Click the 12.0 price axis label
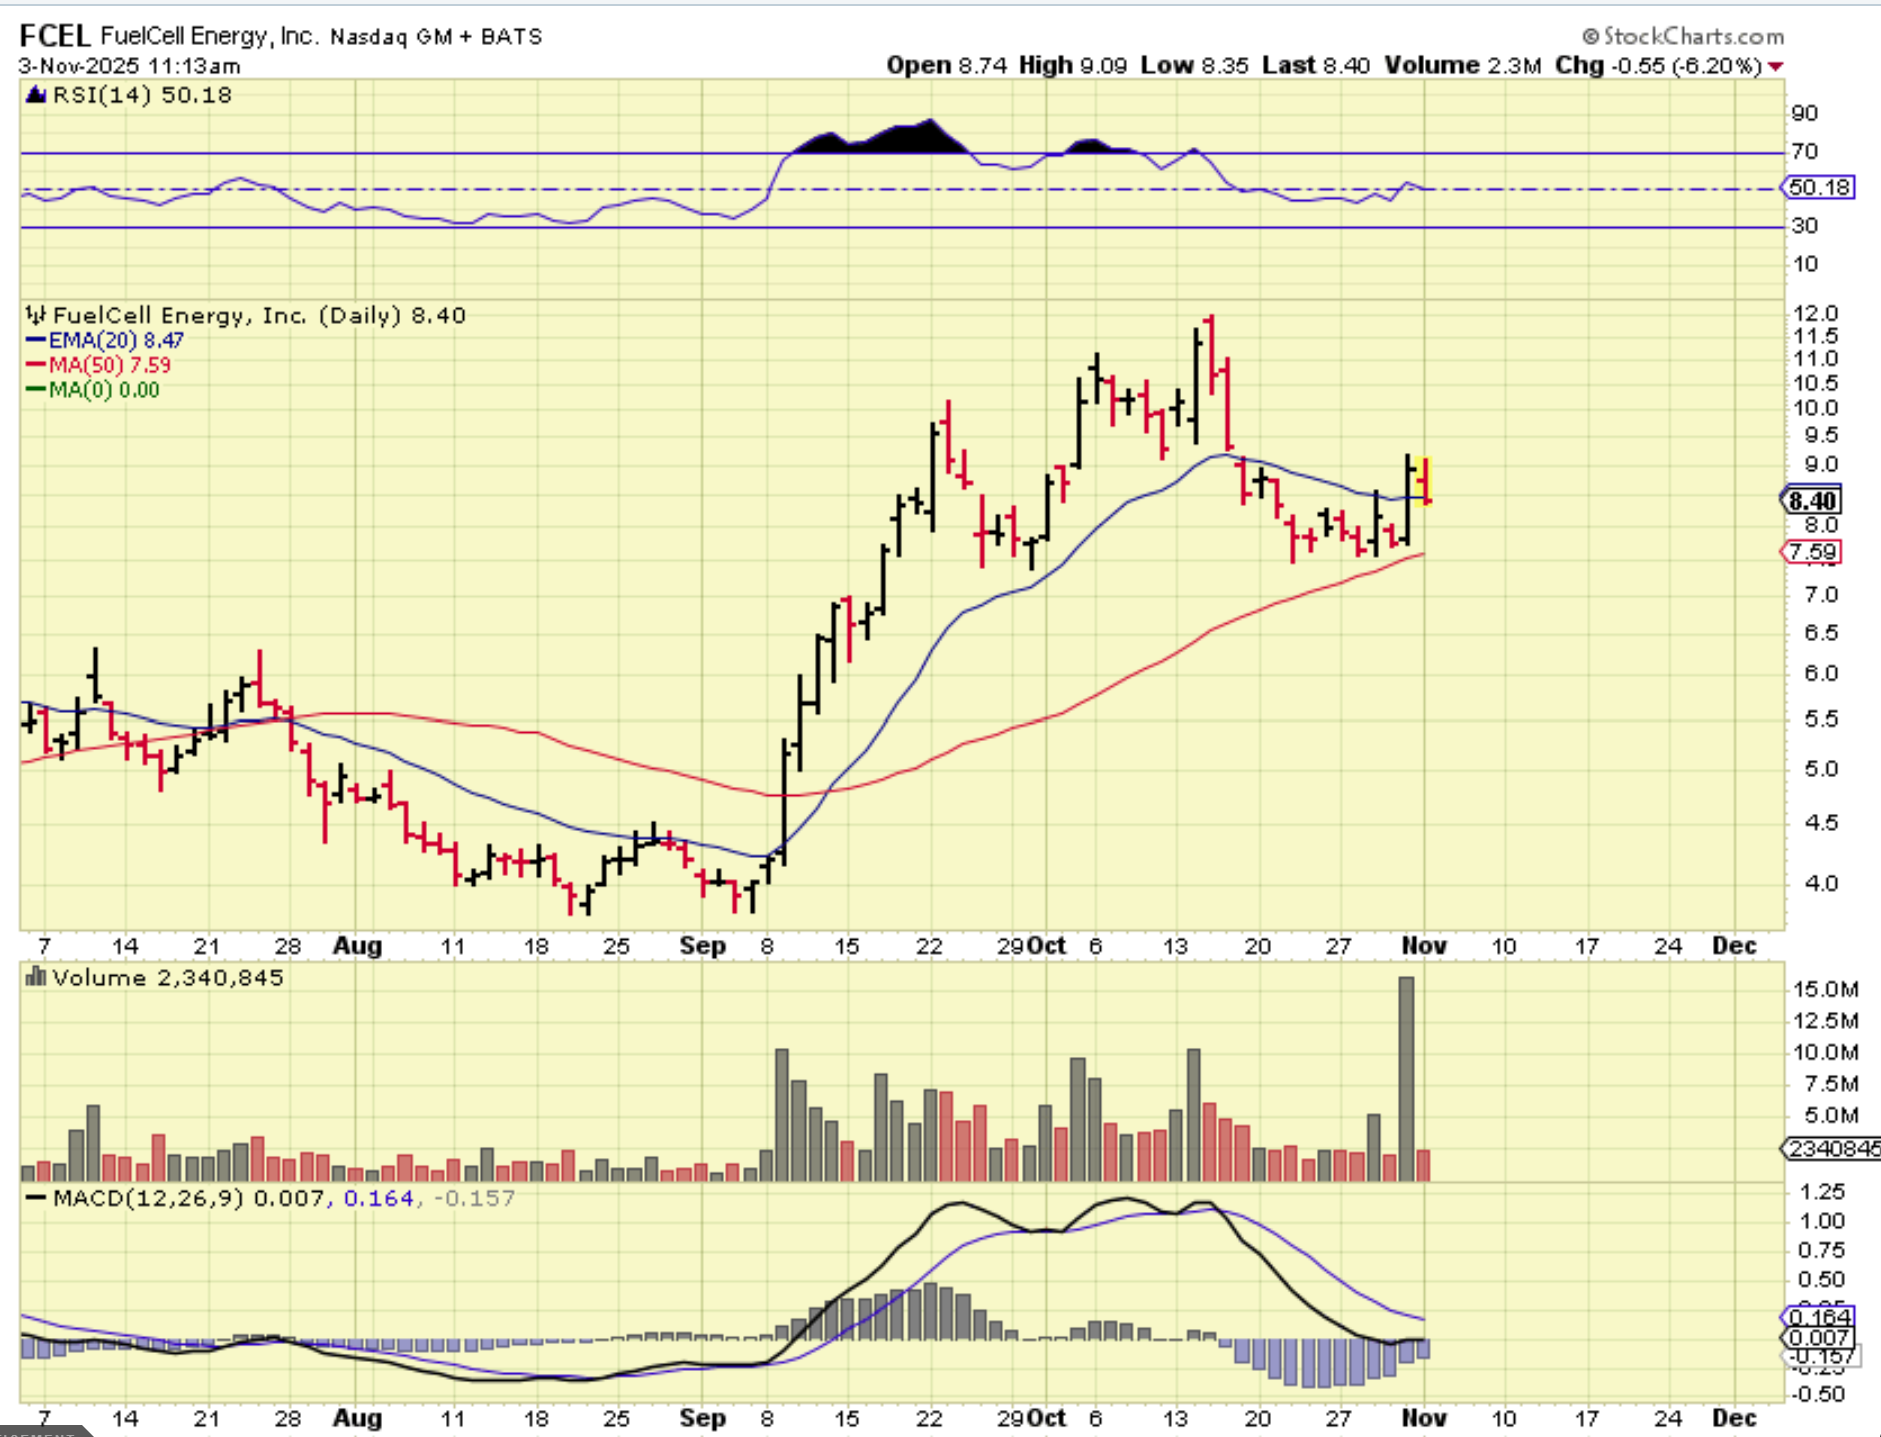The width and height of the screenshot is (1881, 1437). [1815, 314]
